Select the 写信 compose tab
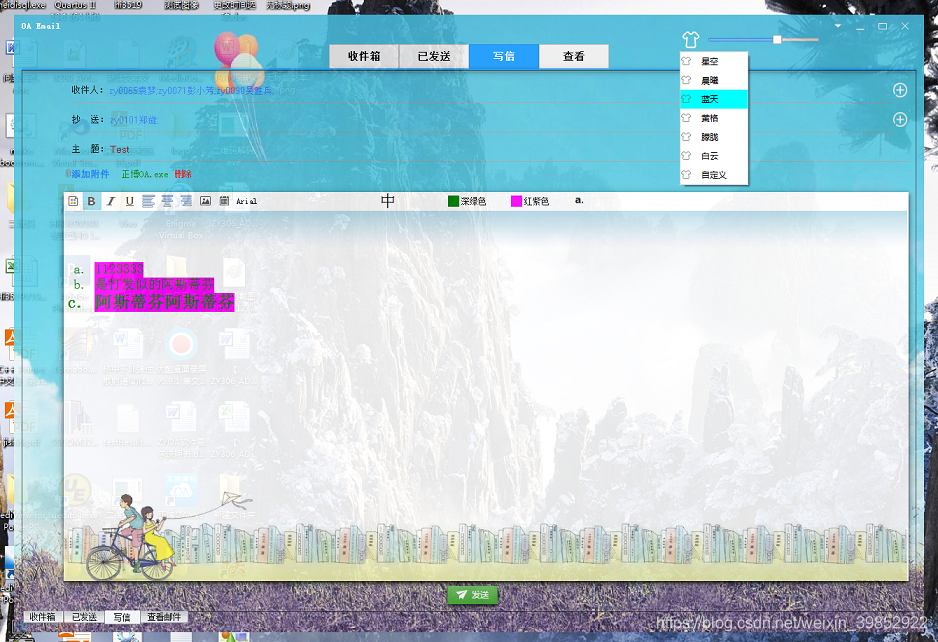 (x=504, y=56)
